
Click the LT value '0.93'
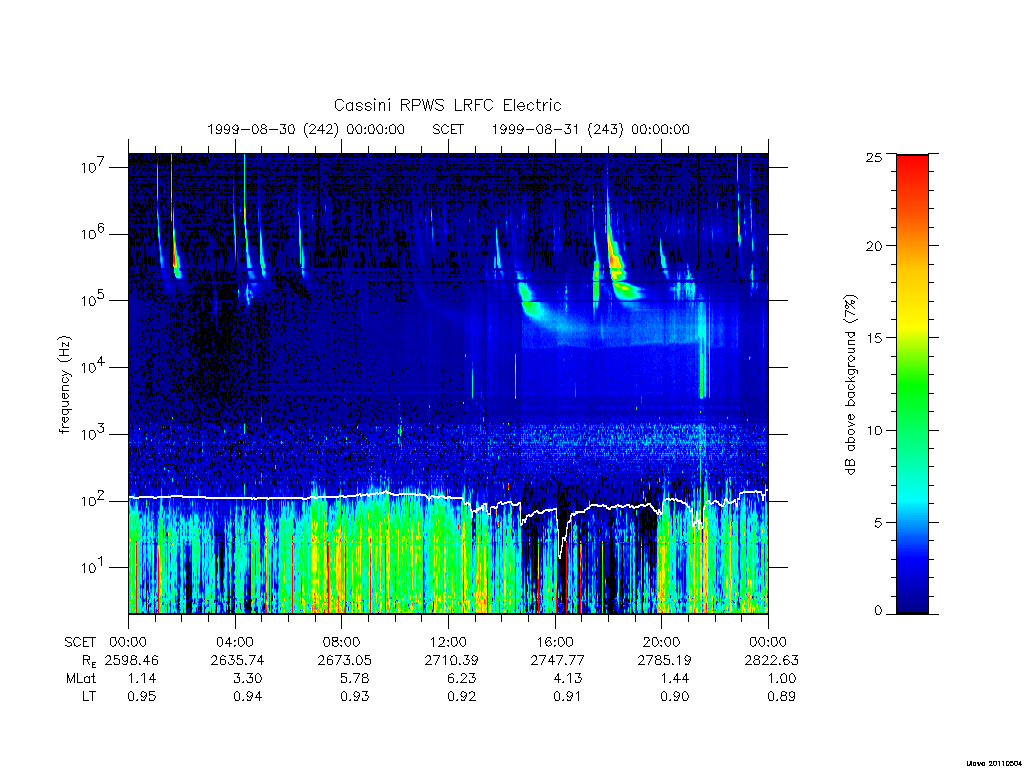[355, 697]
